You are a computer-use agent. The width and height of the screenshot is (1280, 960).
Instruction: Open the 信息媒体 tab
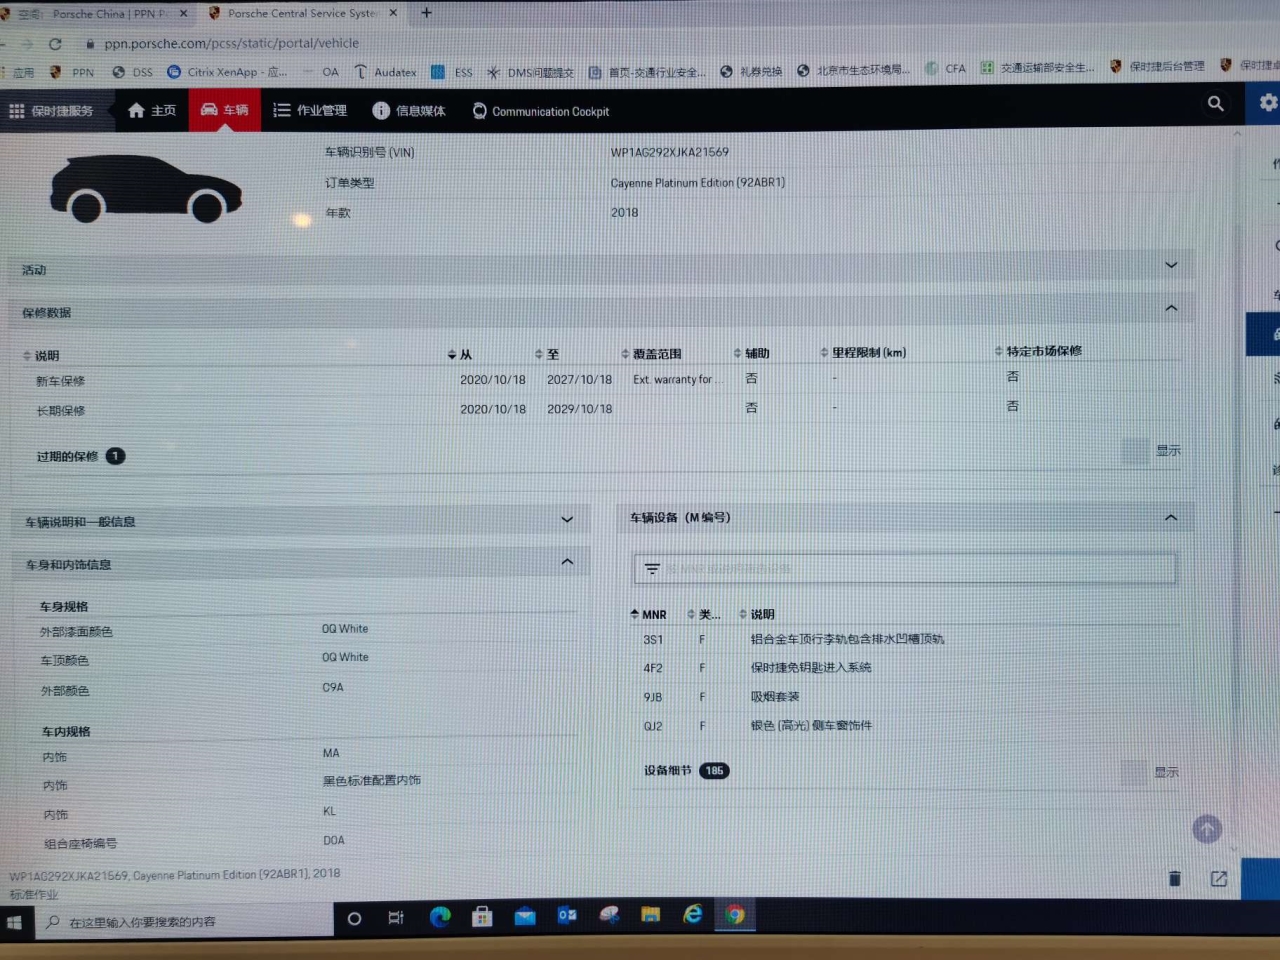[x=409, y=110]
